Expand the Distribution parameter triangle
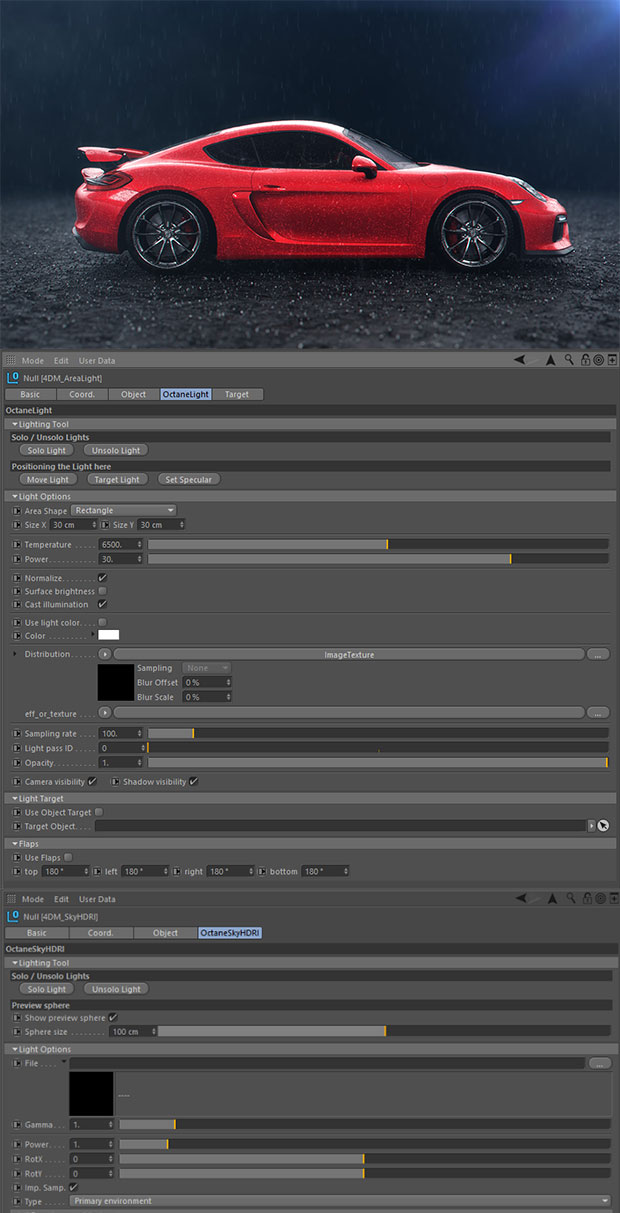This screenshot has width=620, height=1213. coord(16,654)
